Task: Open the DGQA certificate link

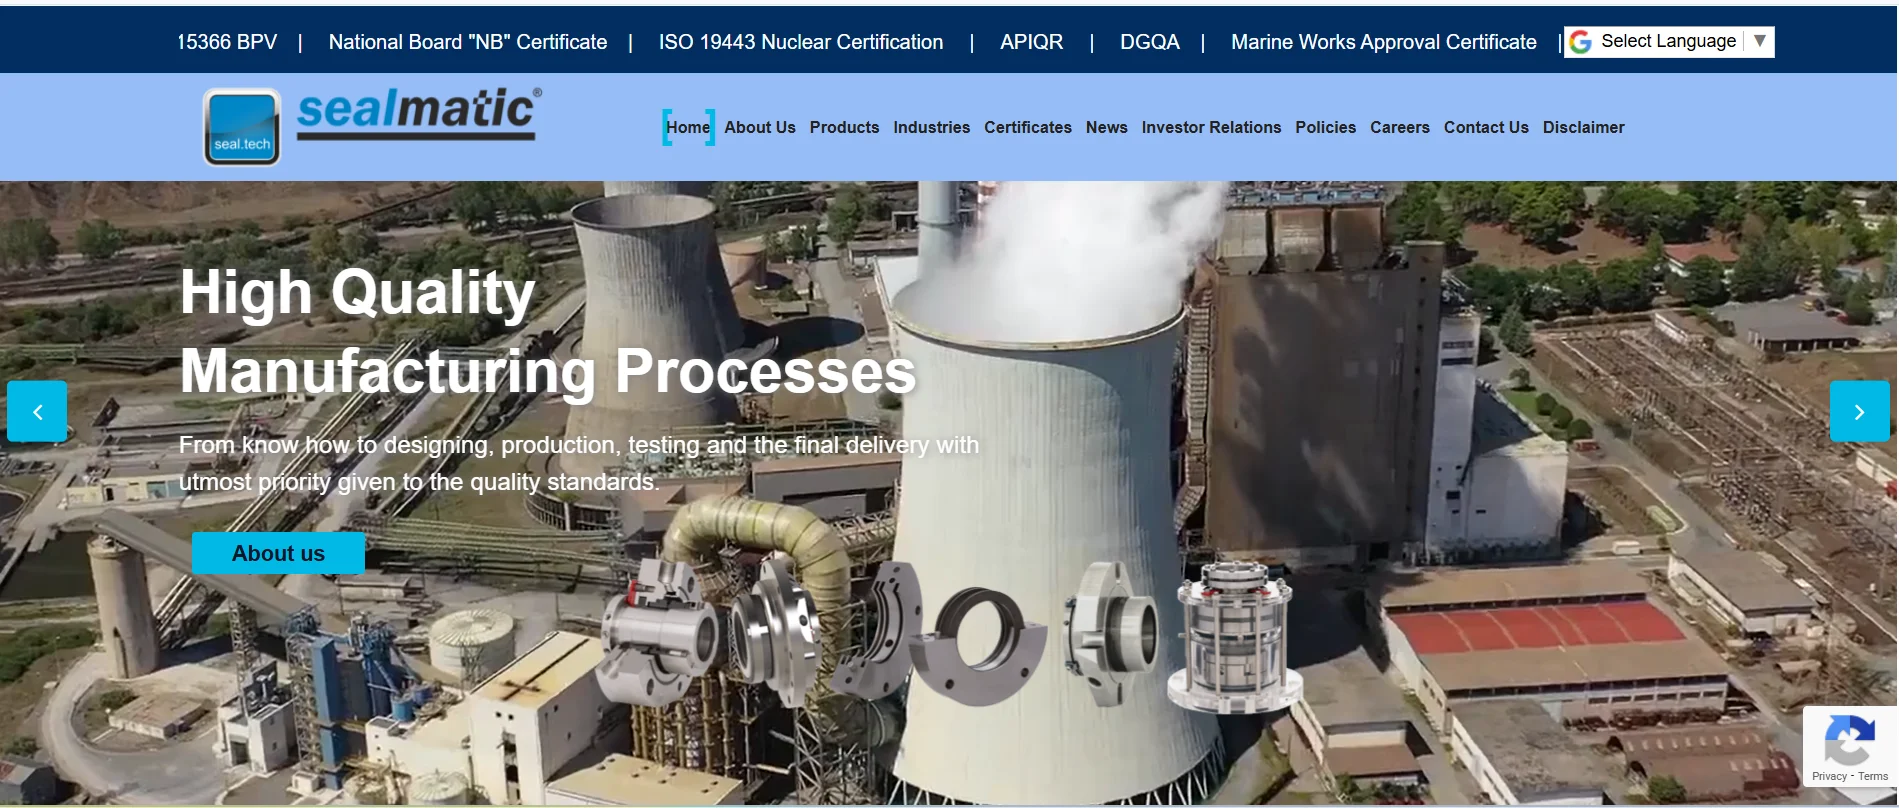Action: point(1150,42)
